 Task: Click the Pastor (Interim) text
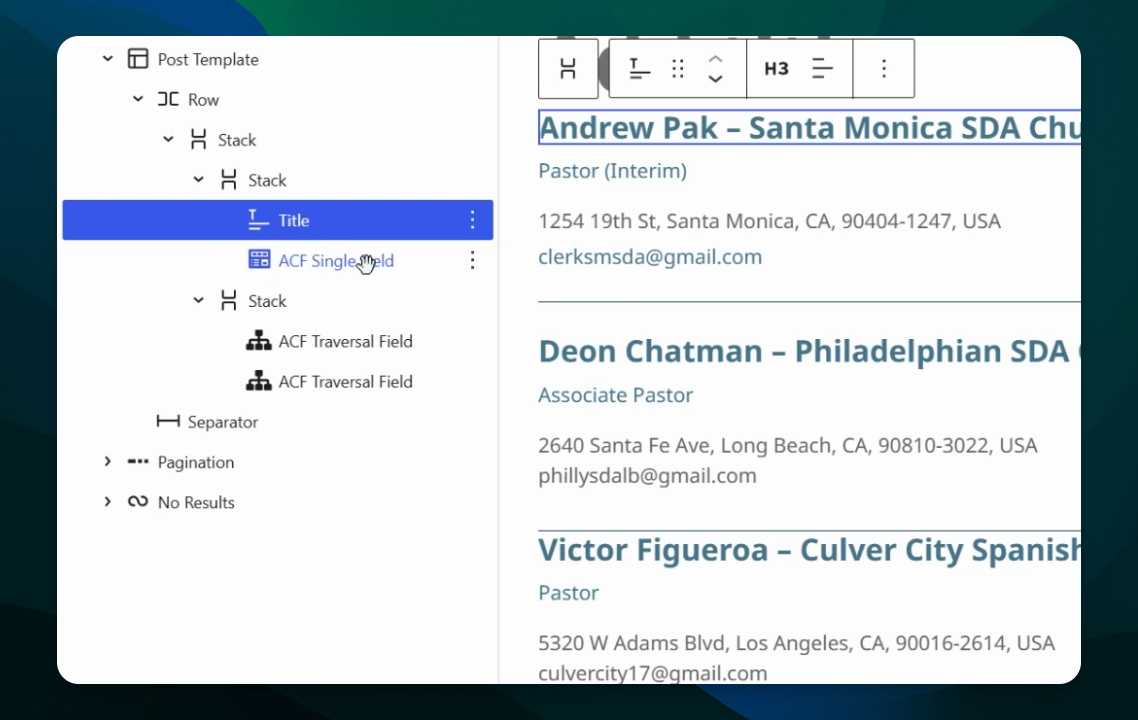click(613, 171)
